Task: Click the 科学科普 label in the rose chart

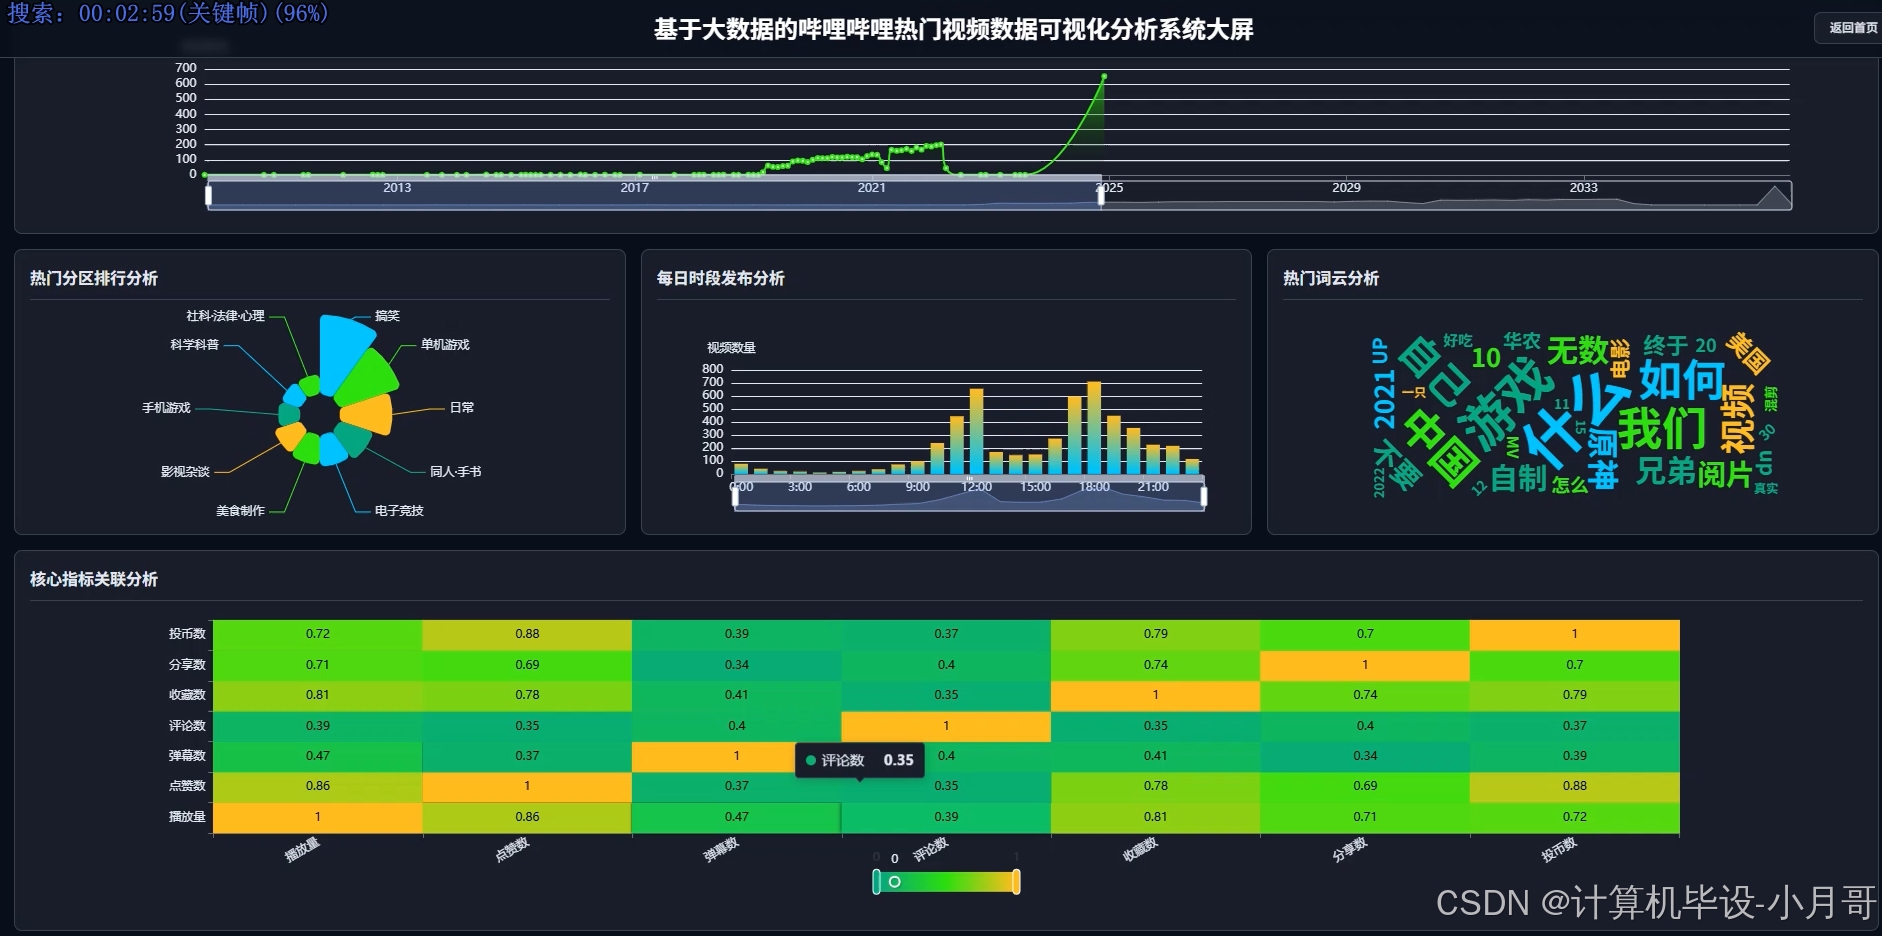Action: pos(194,345)
